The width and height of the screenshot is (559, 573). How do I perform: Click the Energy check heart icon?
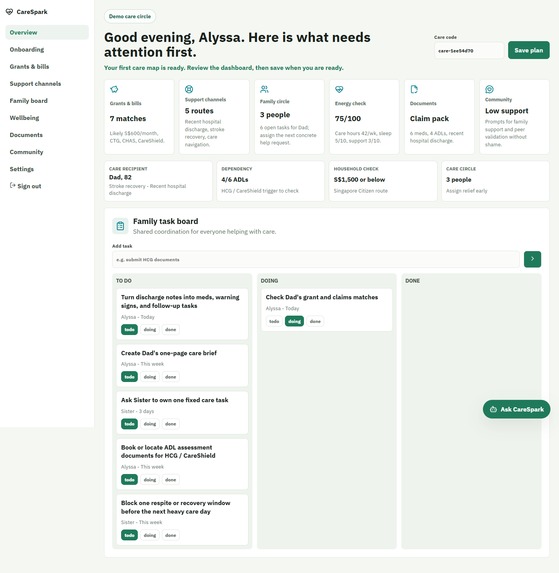click(339, 89)
